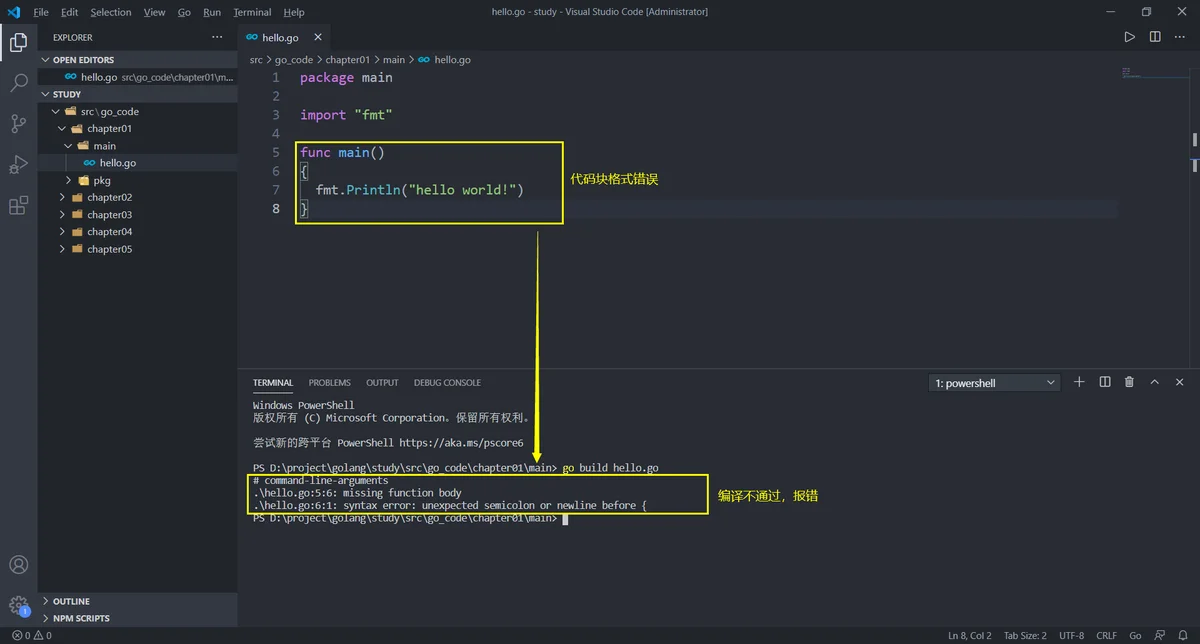
Task: Open the Explorer view in activity bar
Action: click(x=18, y=42)
